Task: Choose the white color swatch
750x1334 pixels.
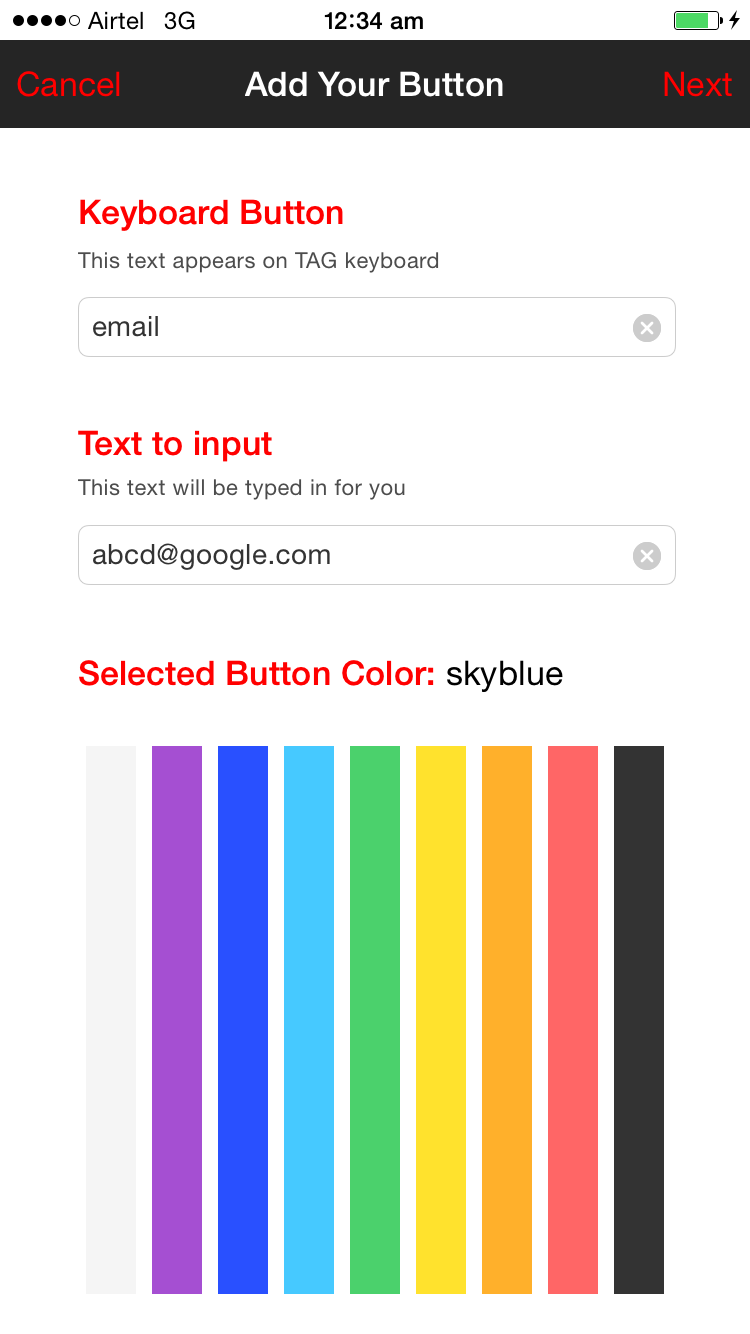Action: pyautogui.click(x=111, y=1019)
